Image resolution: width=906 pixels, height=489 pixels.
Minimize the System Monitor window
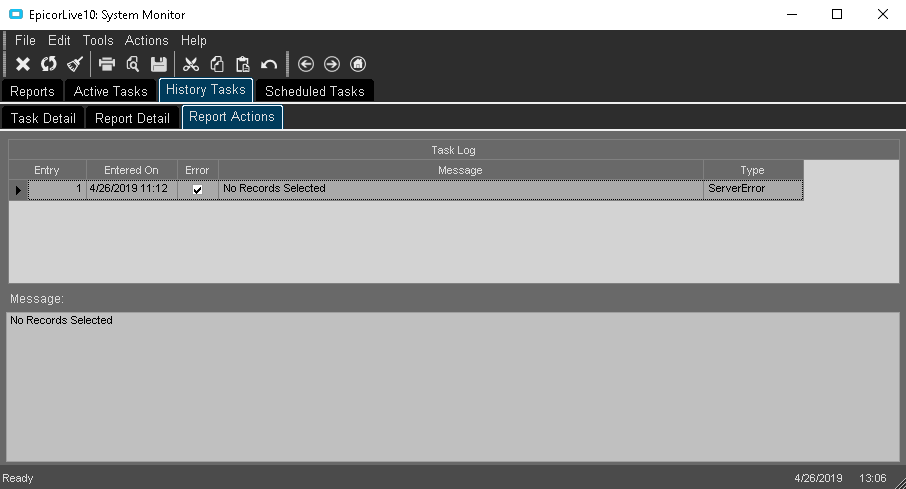[792, 14]
